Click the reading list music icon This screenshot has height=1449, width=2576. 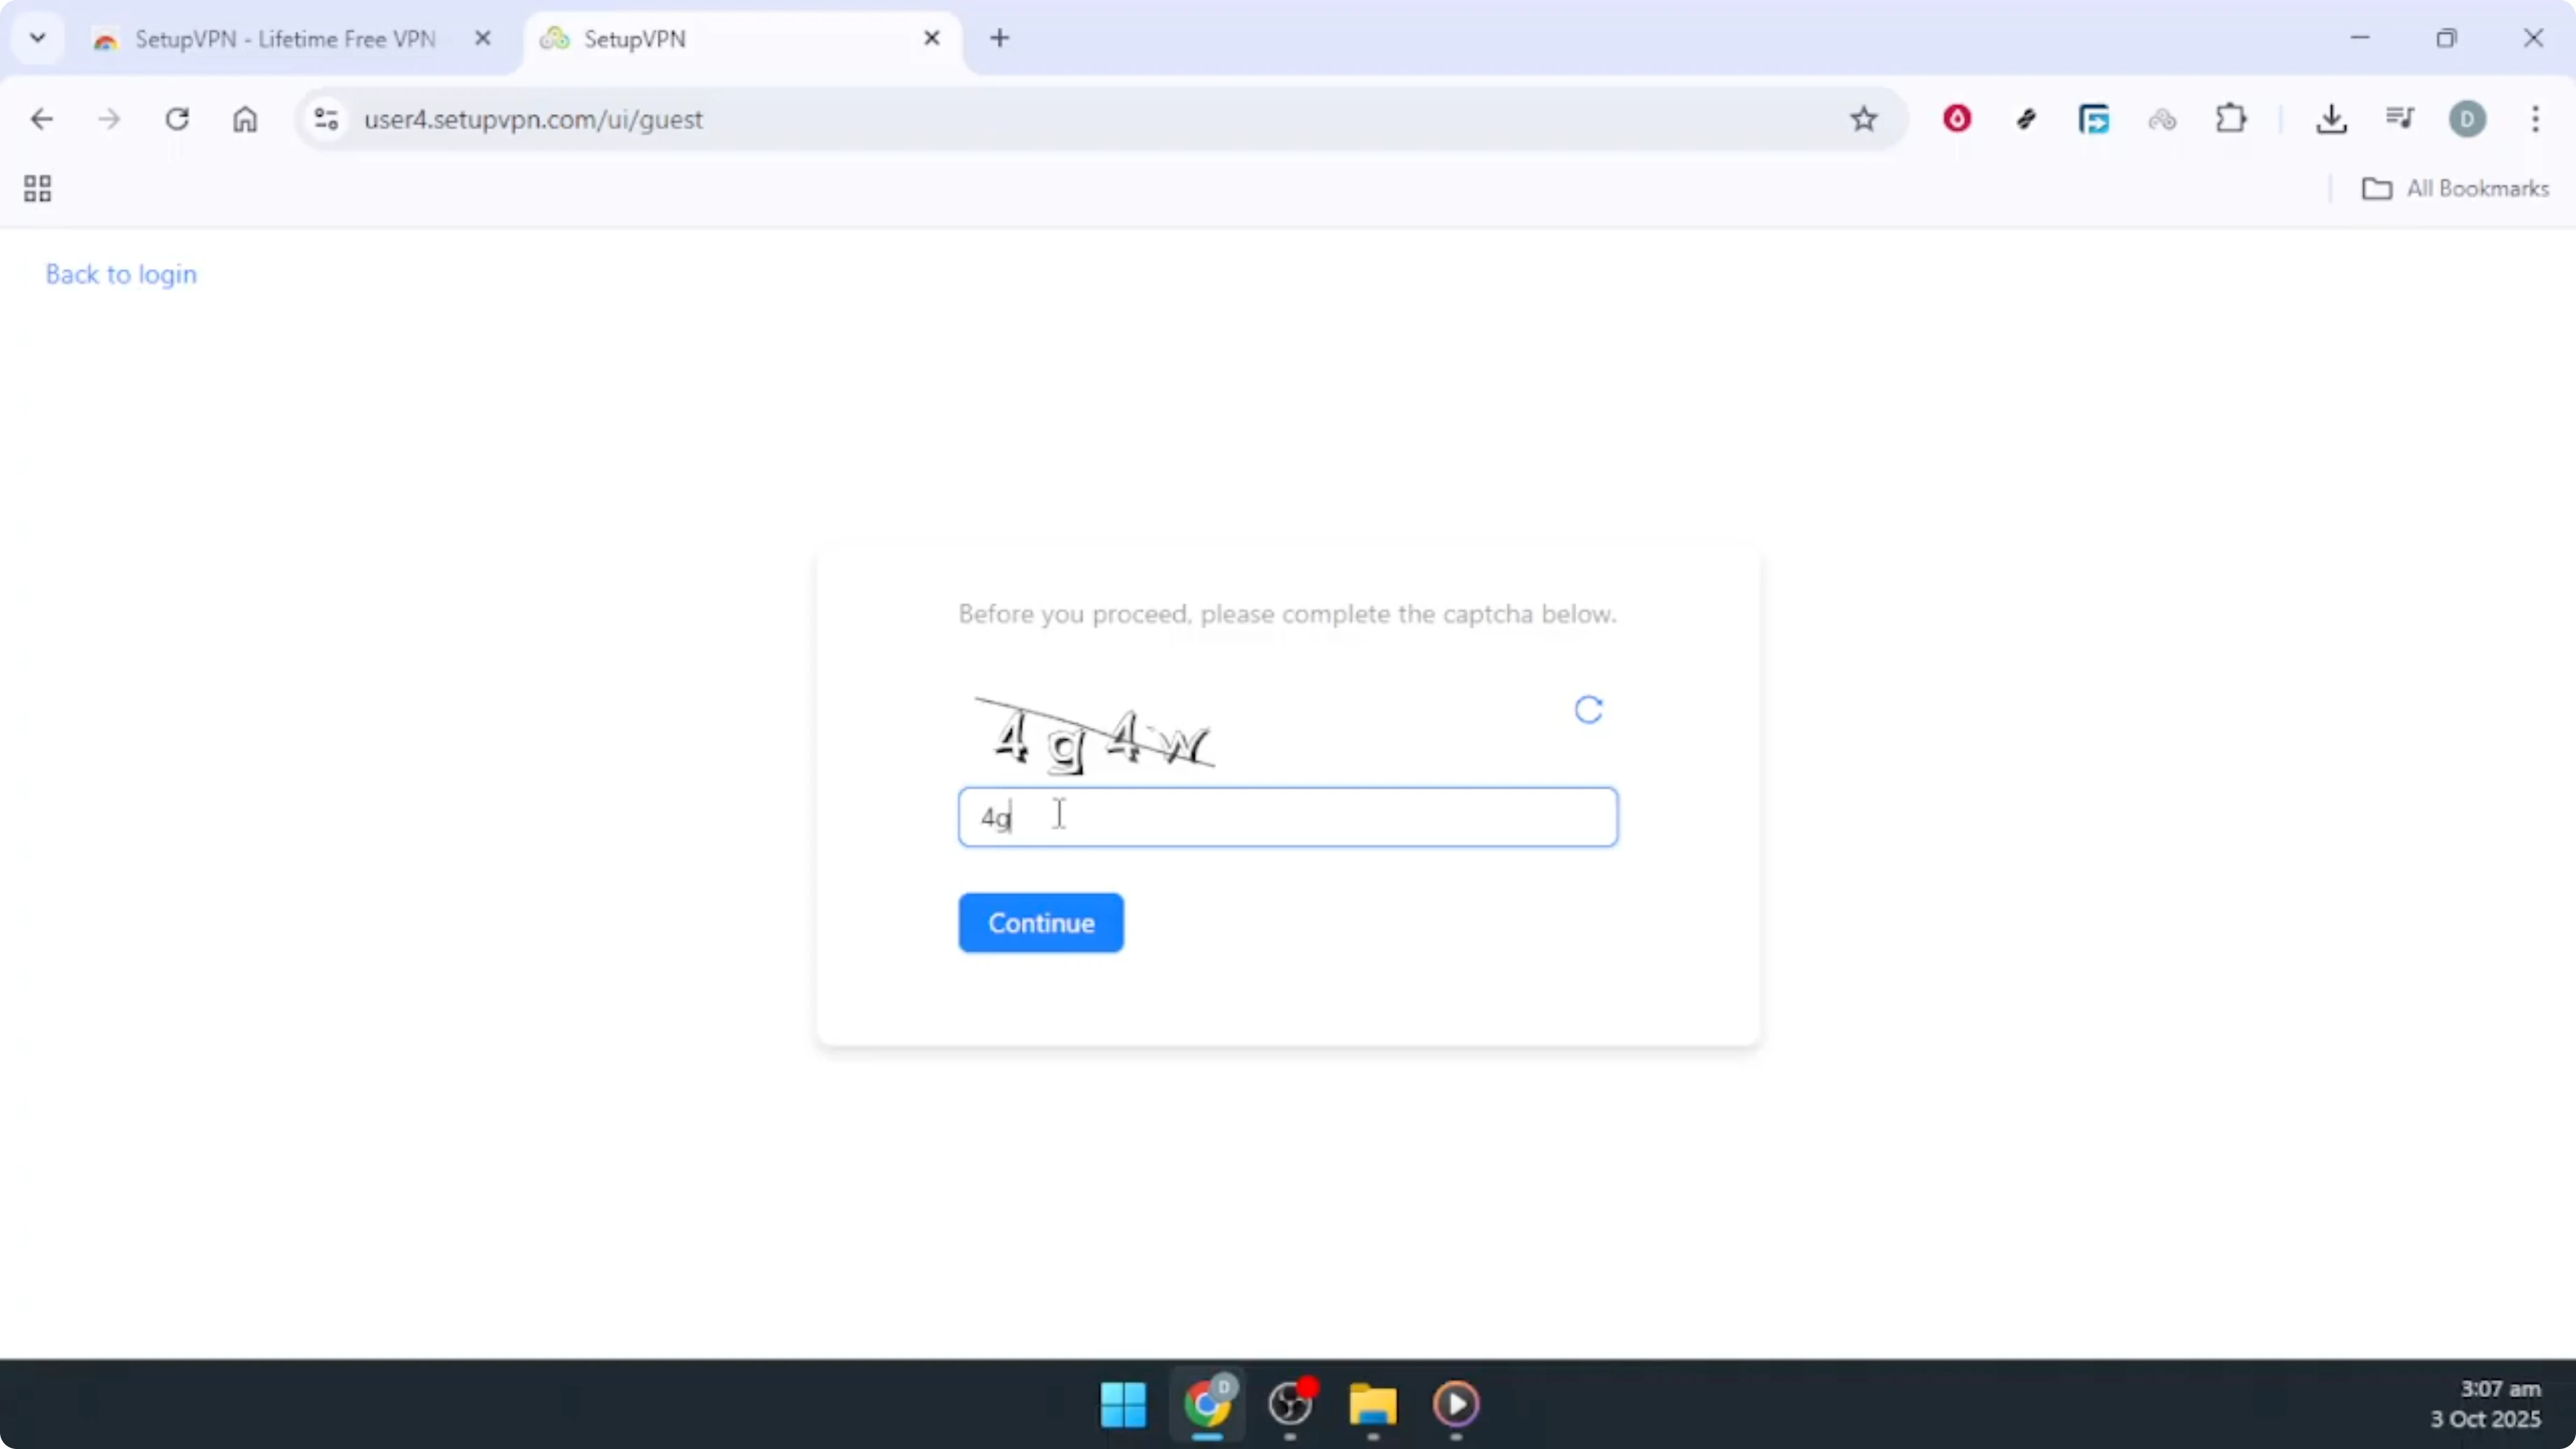2400,119
